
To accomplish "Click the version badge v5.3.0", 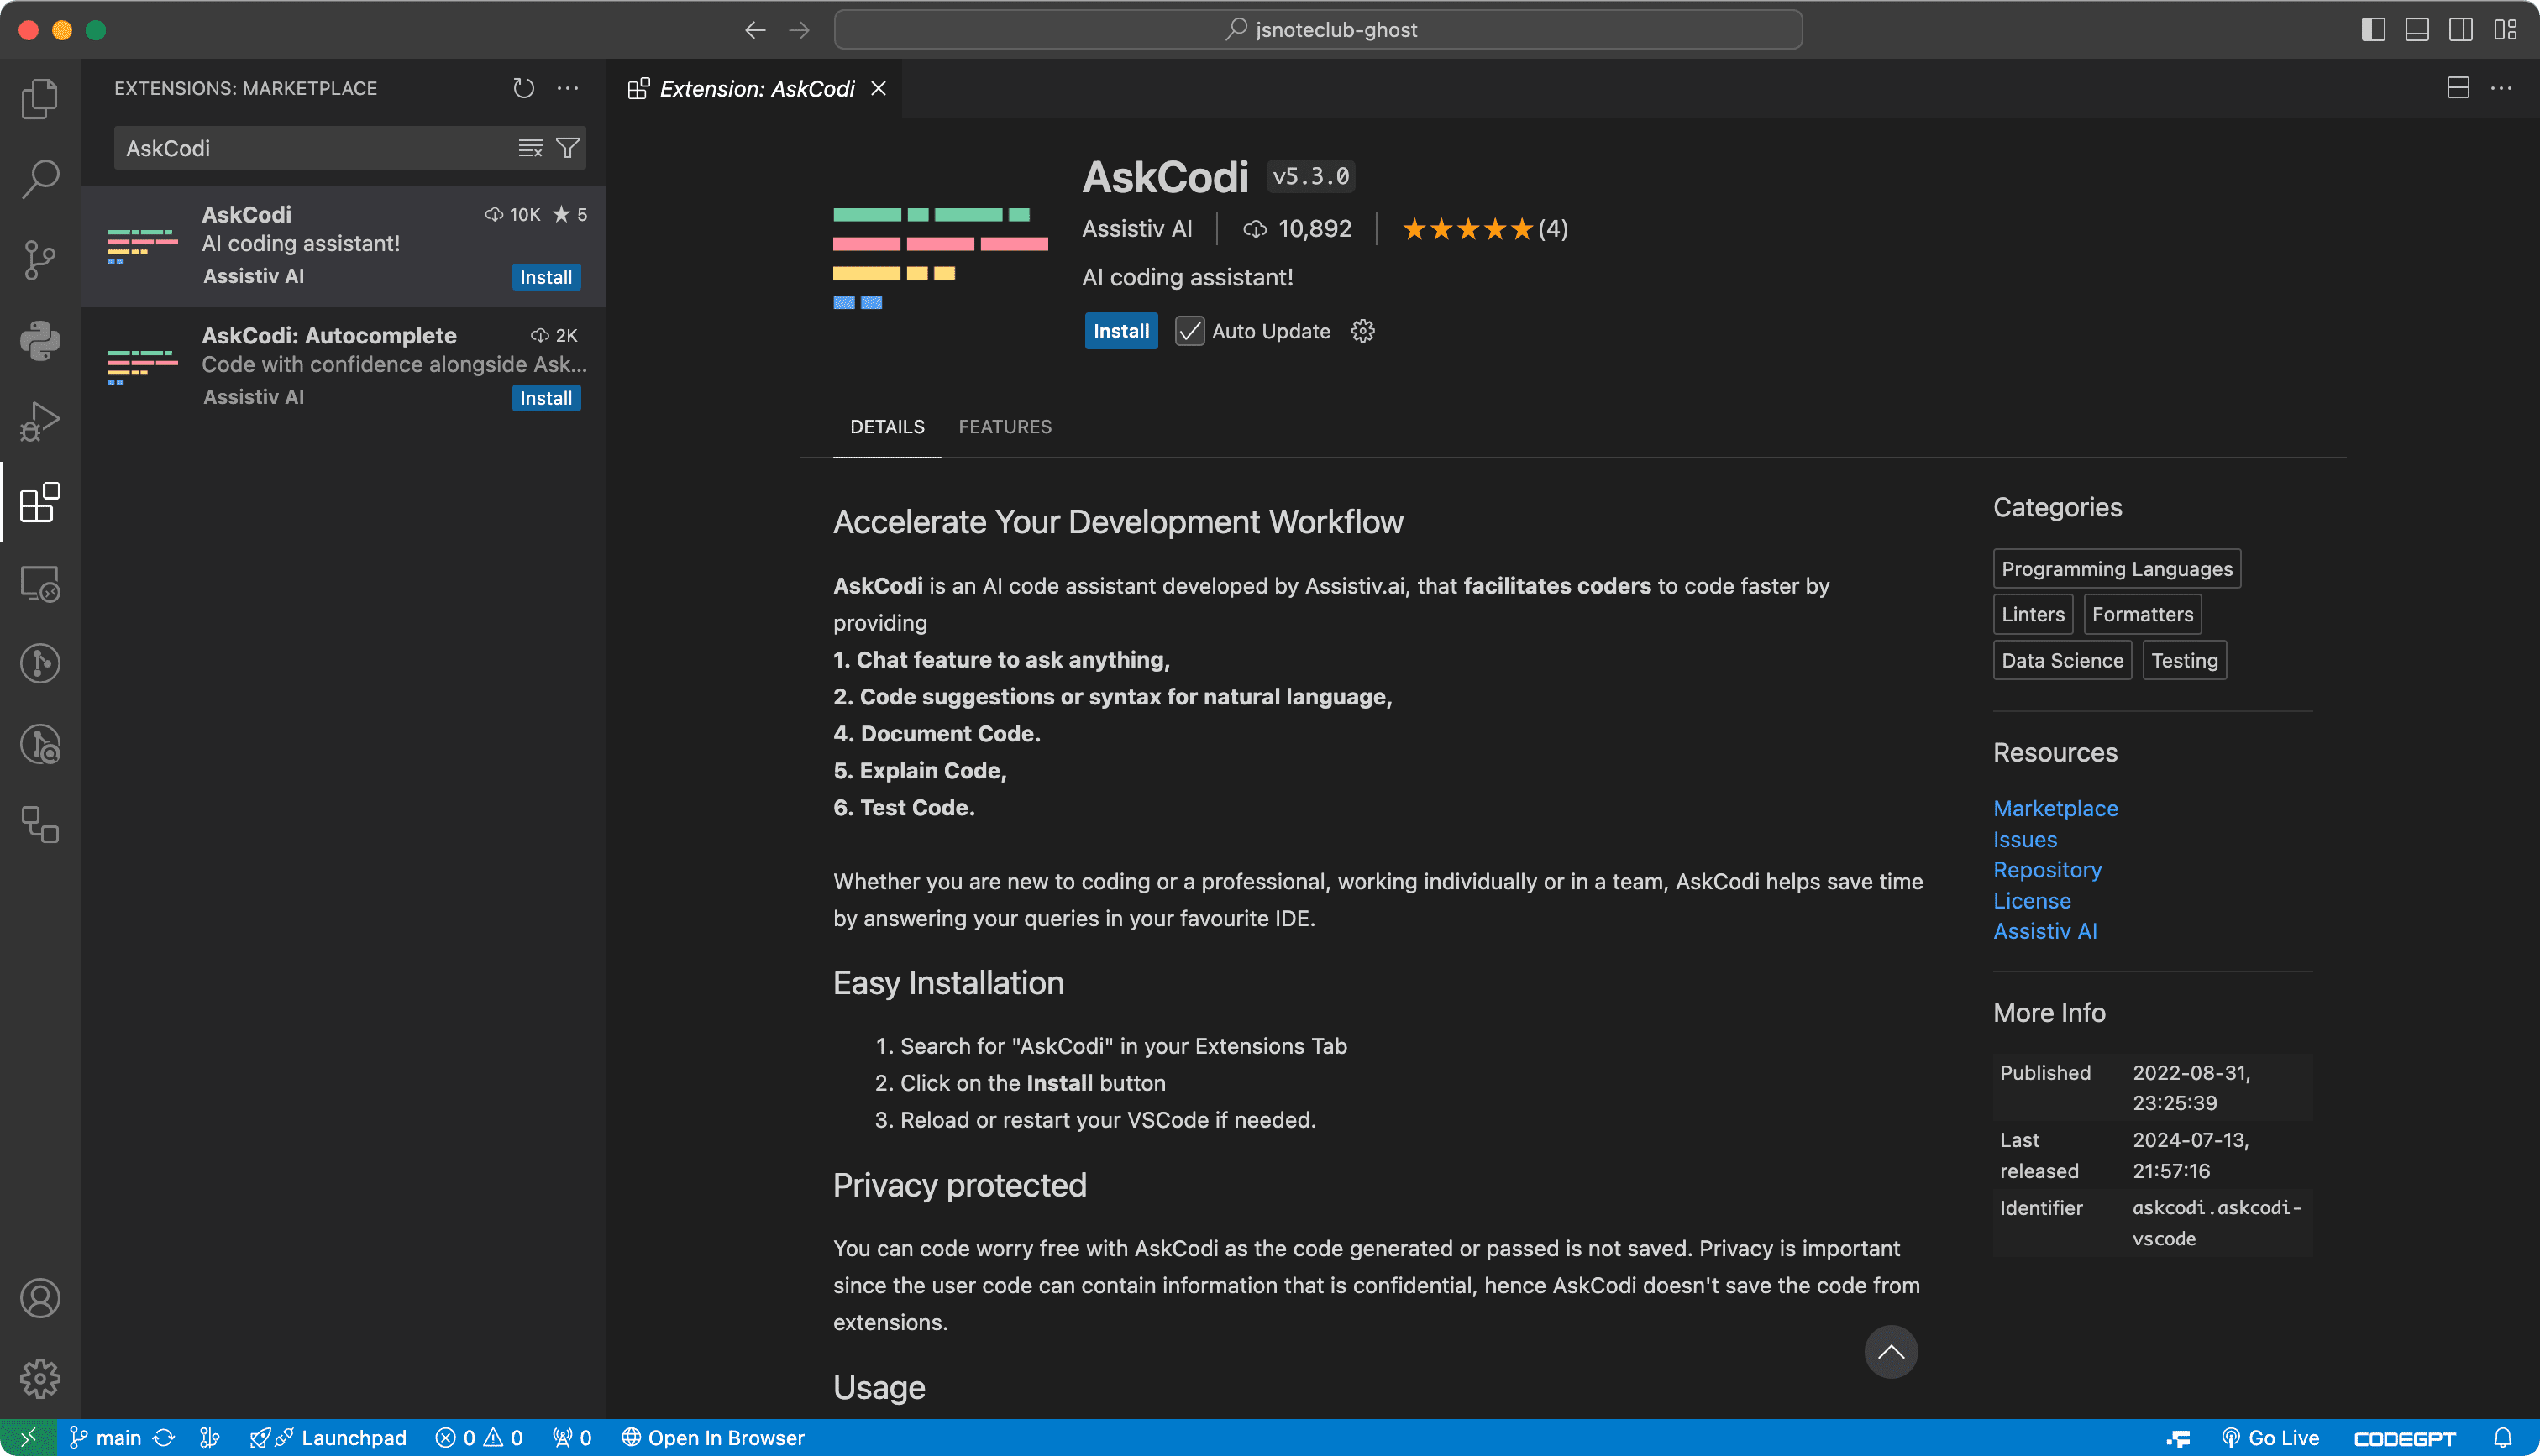I will (x=1311, y=176).
